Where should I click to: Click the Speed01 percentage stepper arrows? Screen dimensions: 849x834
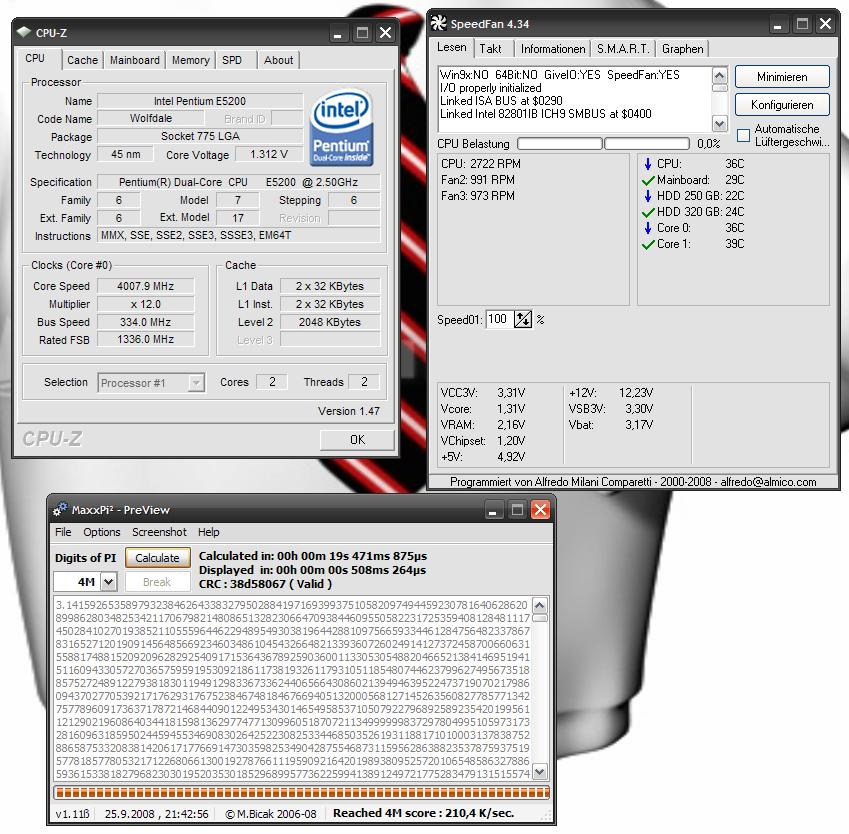pos(523,320)
